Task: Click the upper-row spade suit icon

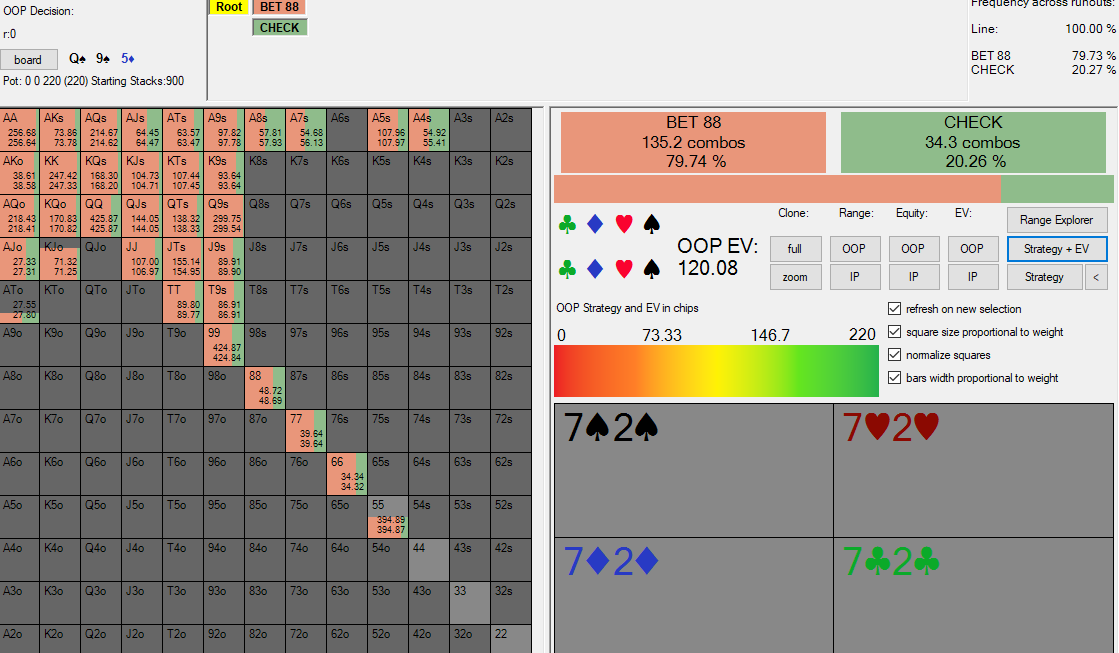Action: 652,225
